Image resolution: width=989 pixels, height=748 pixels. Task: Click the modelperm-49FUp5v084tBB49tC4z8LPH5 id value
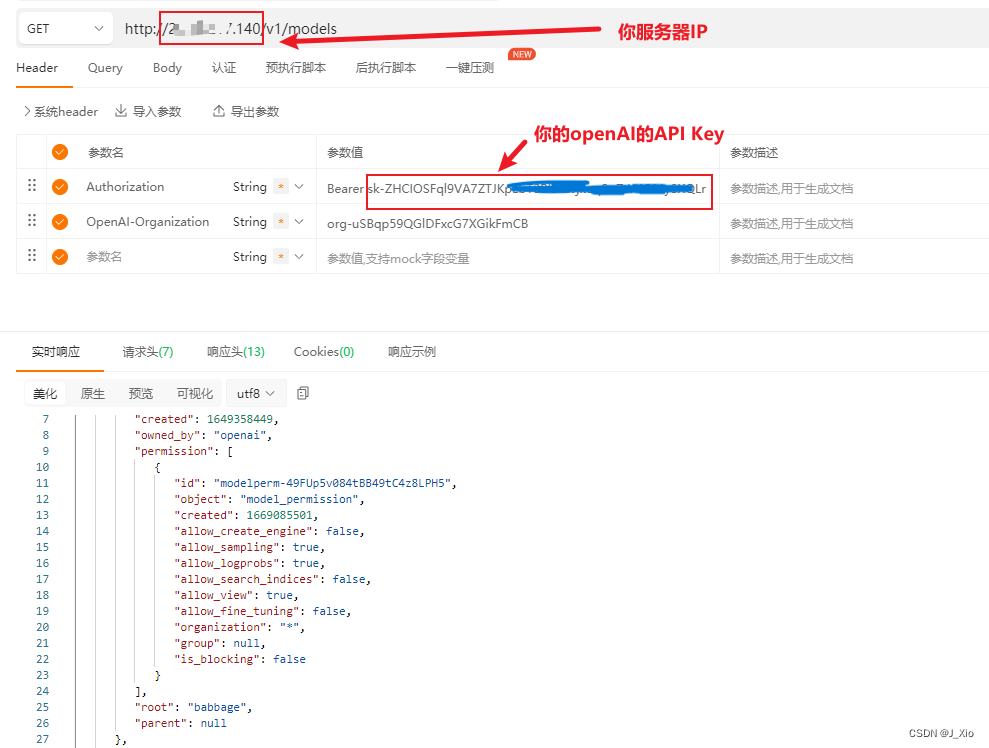click(x=332, y=483)
